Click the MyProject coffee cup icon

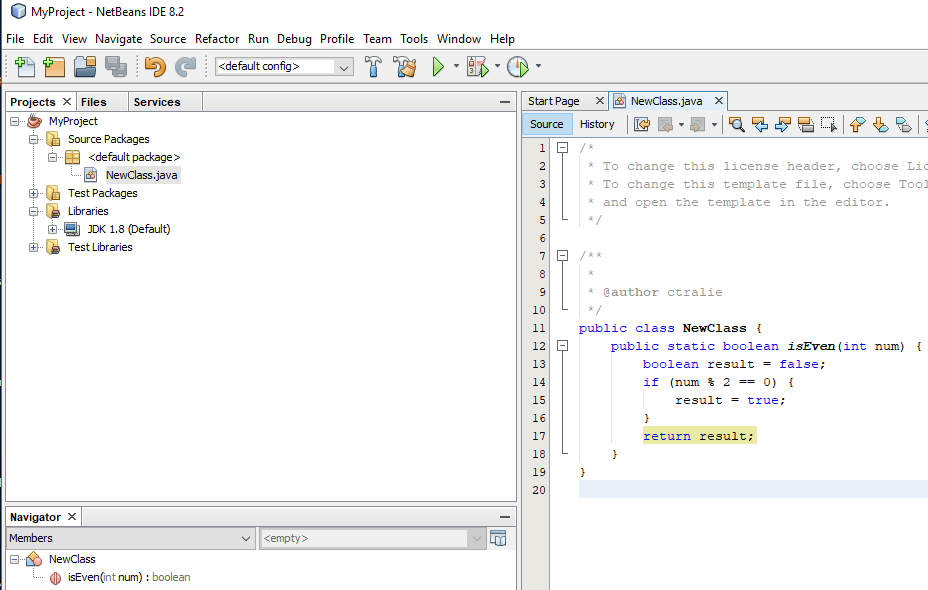tap(34, 121)
